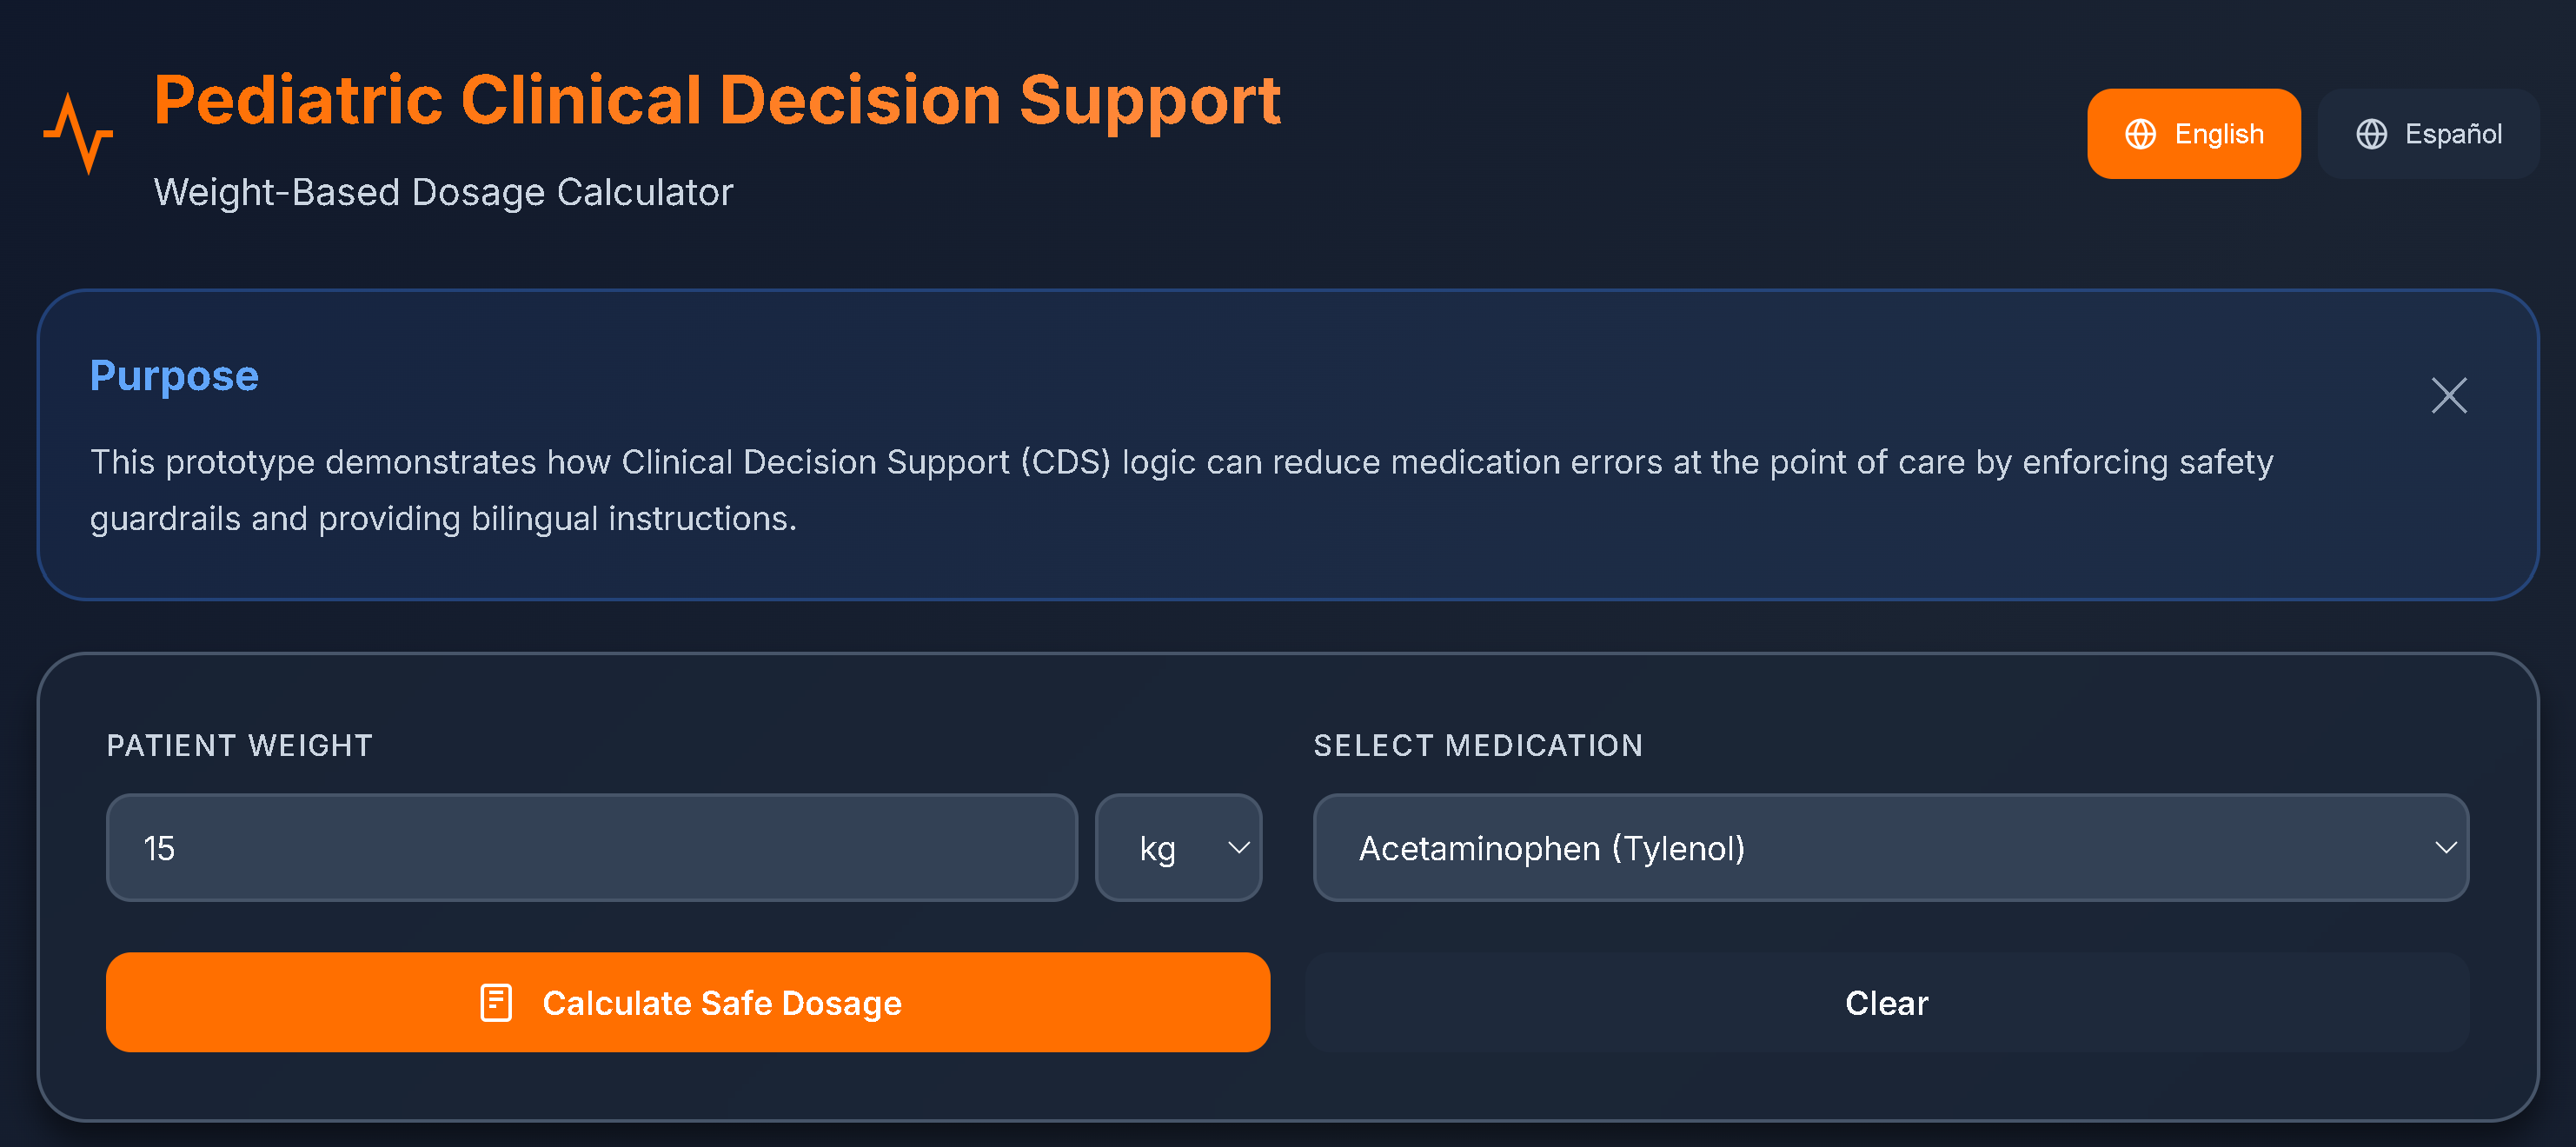Switch the interface to Español
This screenshot has height=1147, width=2576.
pos(2428,133)
